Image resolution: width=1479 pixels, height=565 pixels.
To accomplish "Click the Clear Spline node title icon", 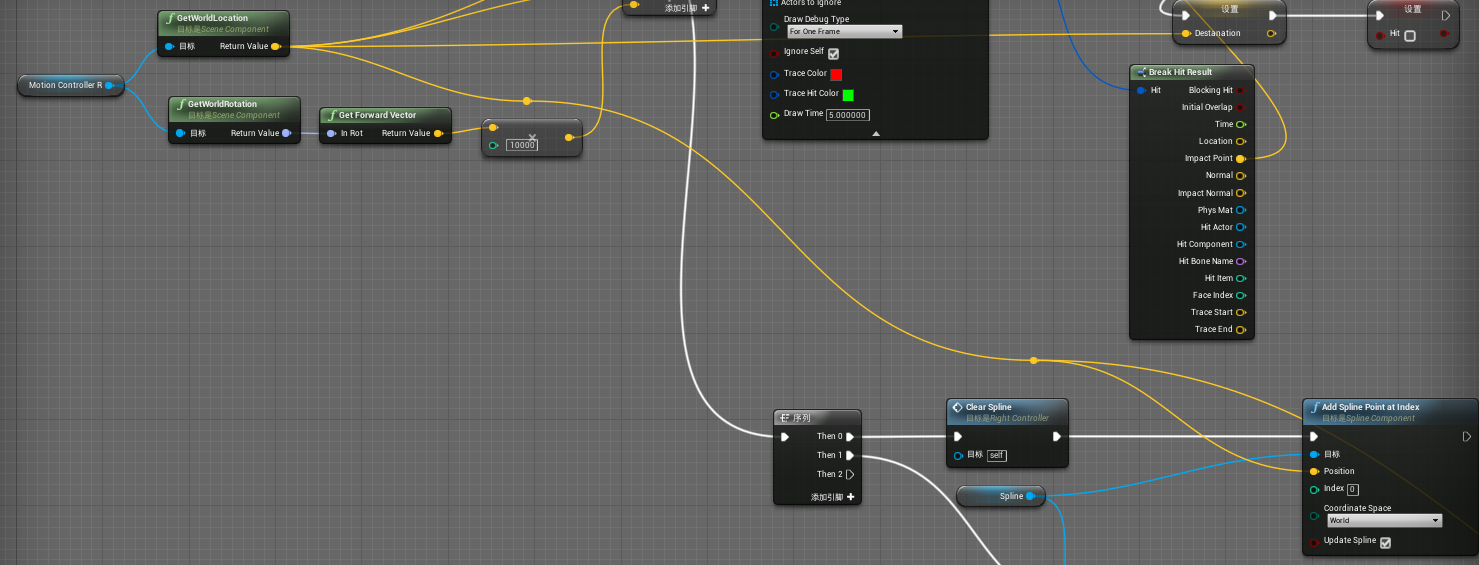I will click(x=957, y=407).
